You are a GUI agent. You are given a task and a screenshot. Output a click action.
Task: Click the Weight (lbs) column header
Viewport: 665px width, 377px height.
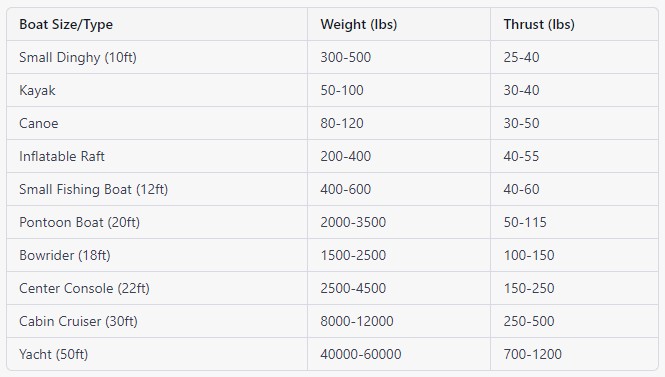[359, 25]
